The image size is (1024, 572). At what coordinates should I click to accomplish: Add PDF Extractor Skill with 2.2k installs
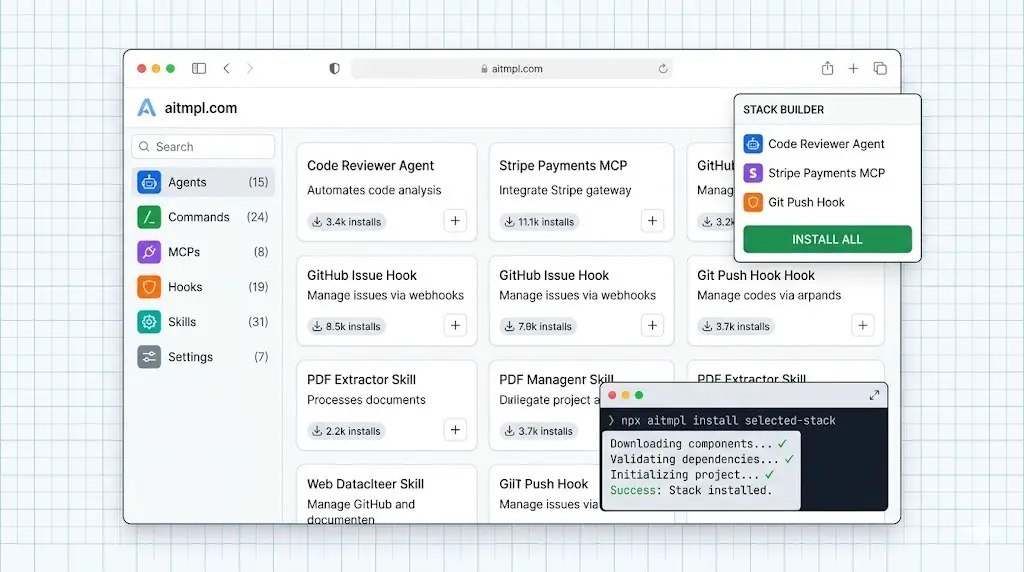tap(455, 430)
